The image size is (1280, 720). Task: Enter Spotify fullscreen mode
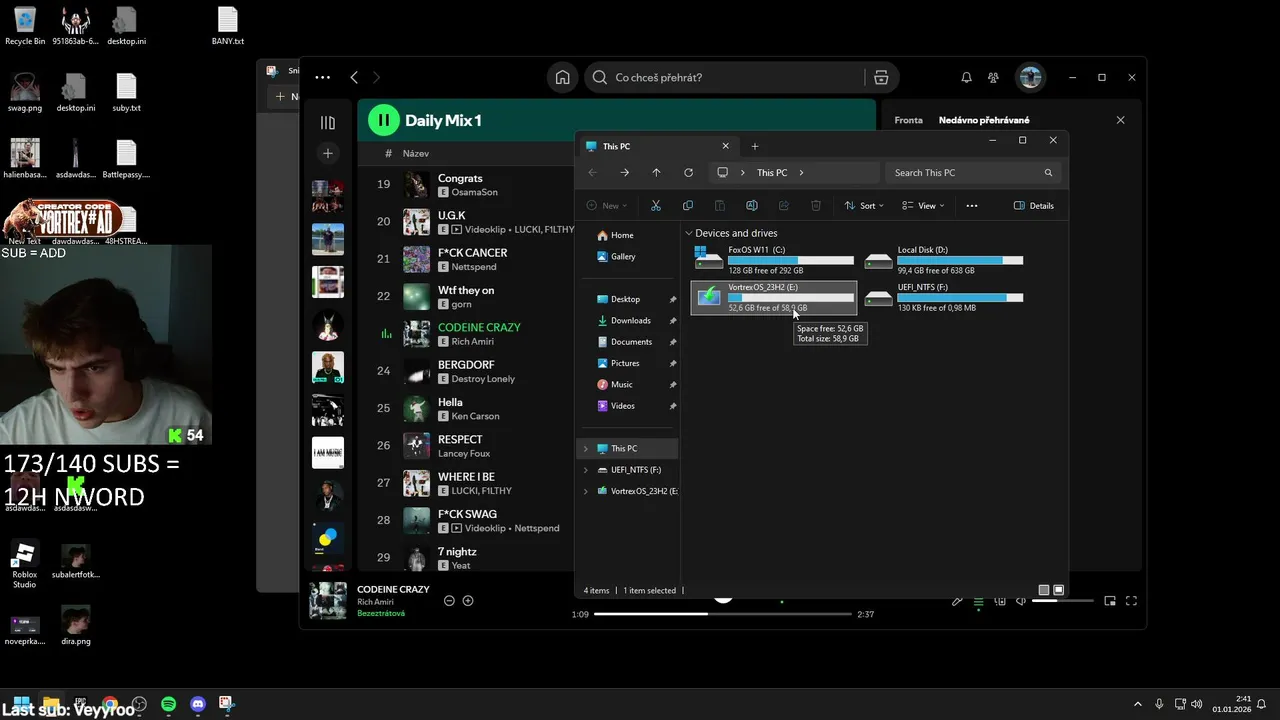[x=1132, y=601]
